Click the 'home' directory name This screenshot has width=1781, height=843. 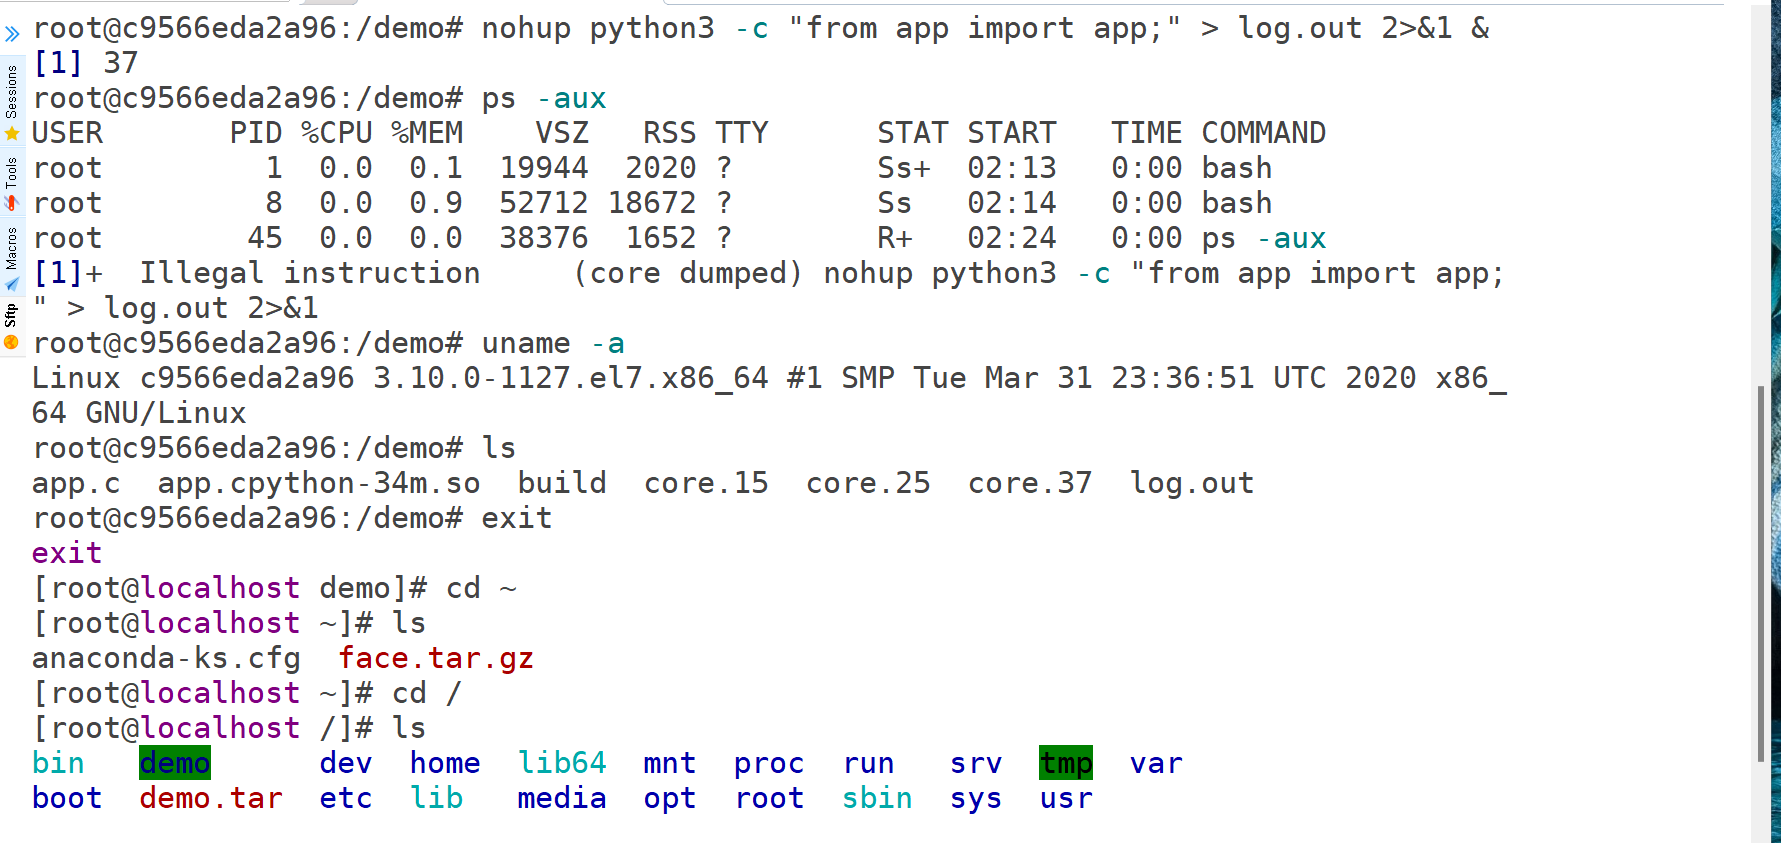pyautogui.click(x=445, y=763)
